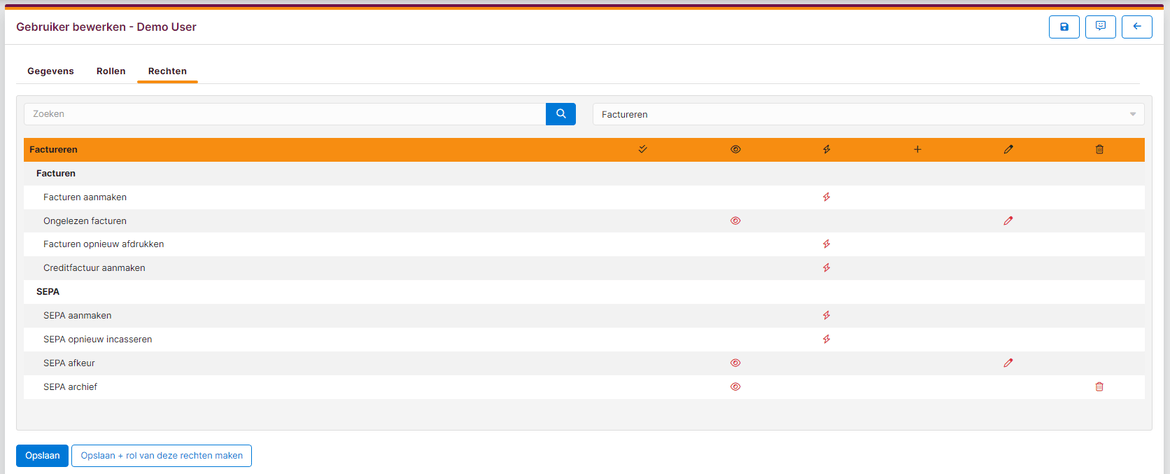Click the magnifier search button

coord(561,114)
